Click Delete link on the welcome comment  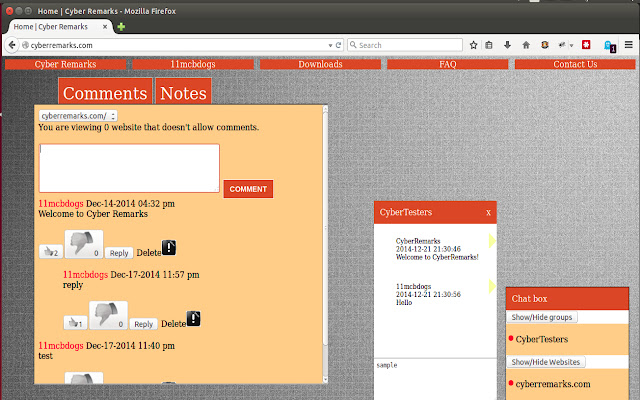tap(147, 253)
